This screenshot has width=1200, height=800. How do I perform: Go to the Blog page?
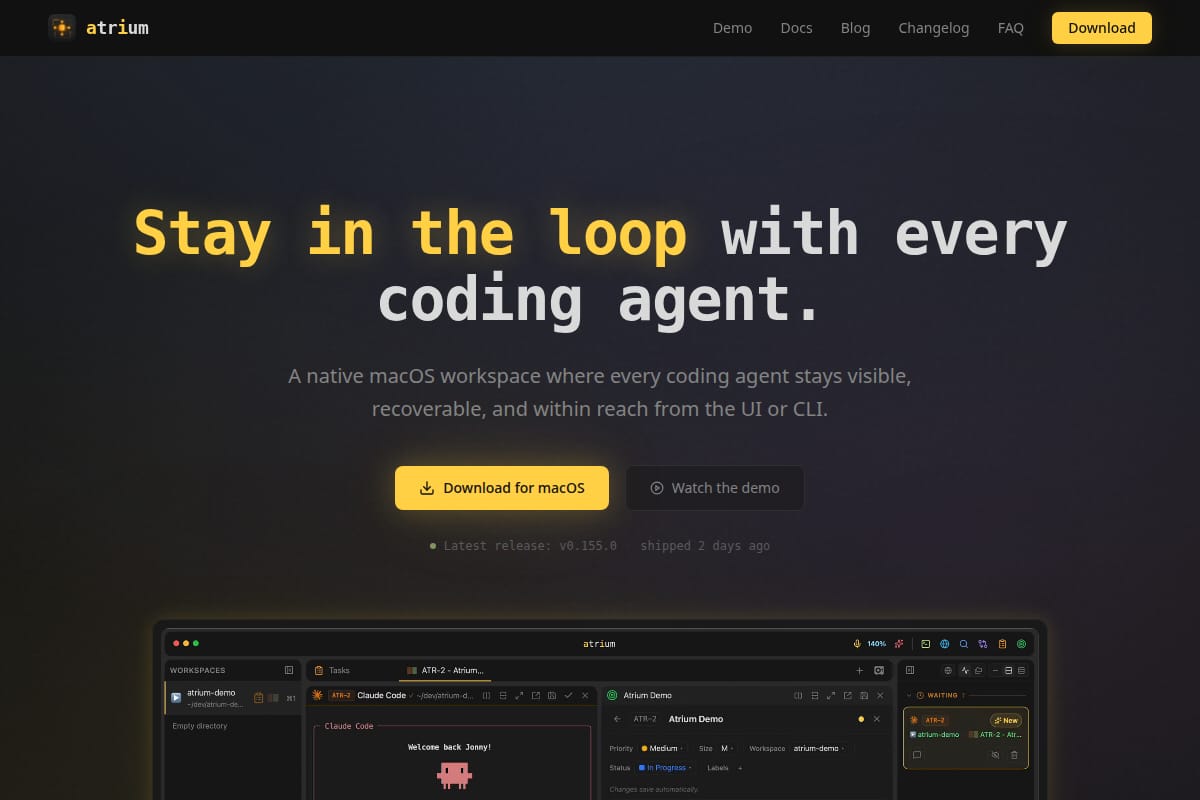855,28
